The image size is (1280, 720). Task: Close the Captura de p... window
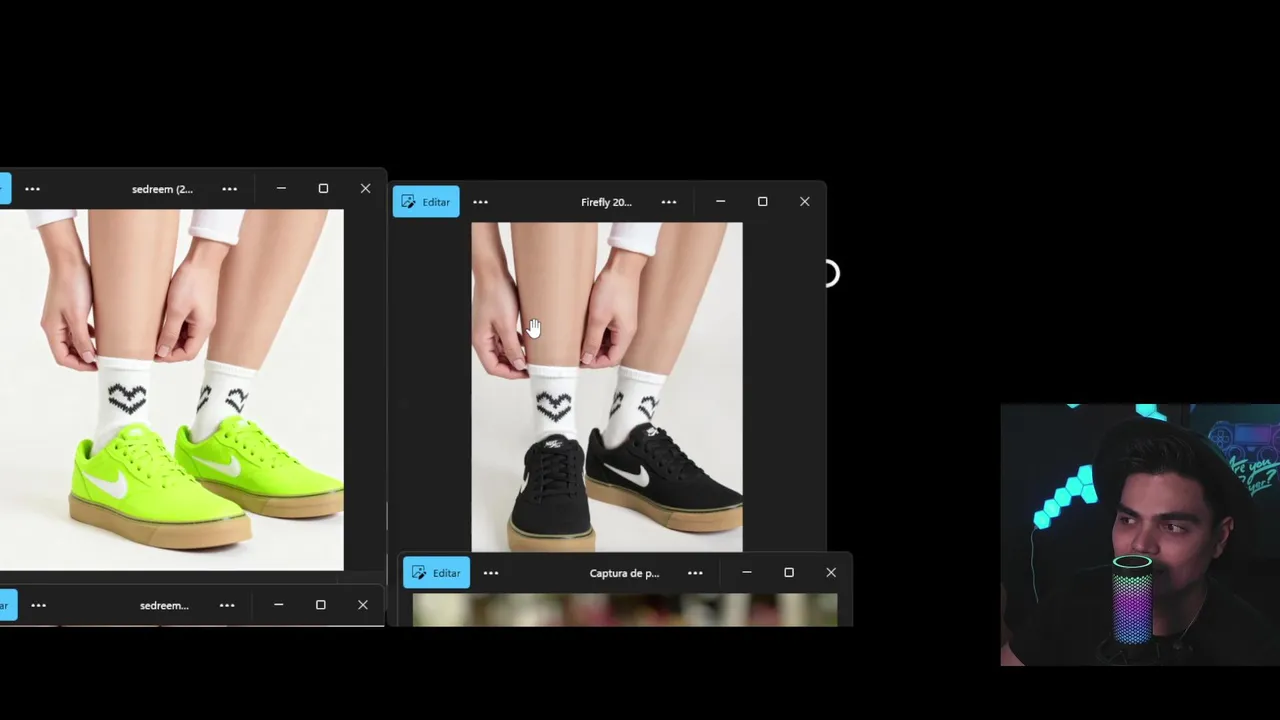tap(830, 572)
